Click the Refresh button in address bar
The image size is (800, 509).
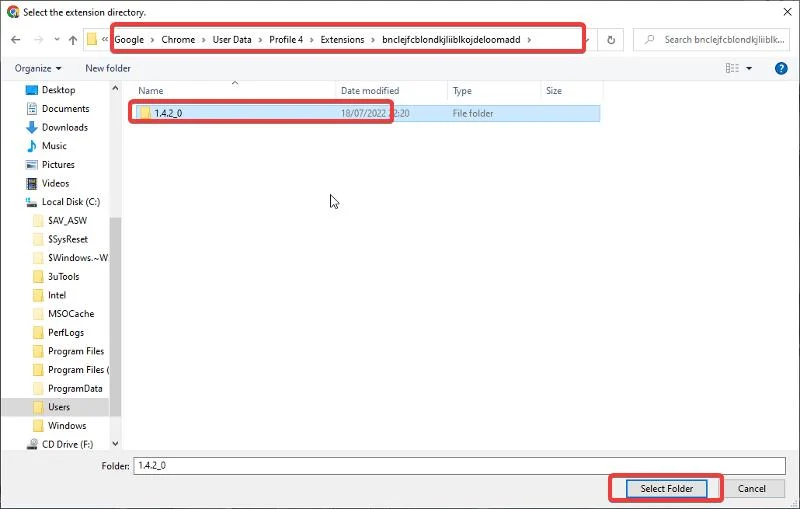pyautogui.click(x=611, y=40)
